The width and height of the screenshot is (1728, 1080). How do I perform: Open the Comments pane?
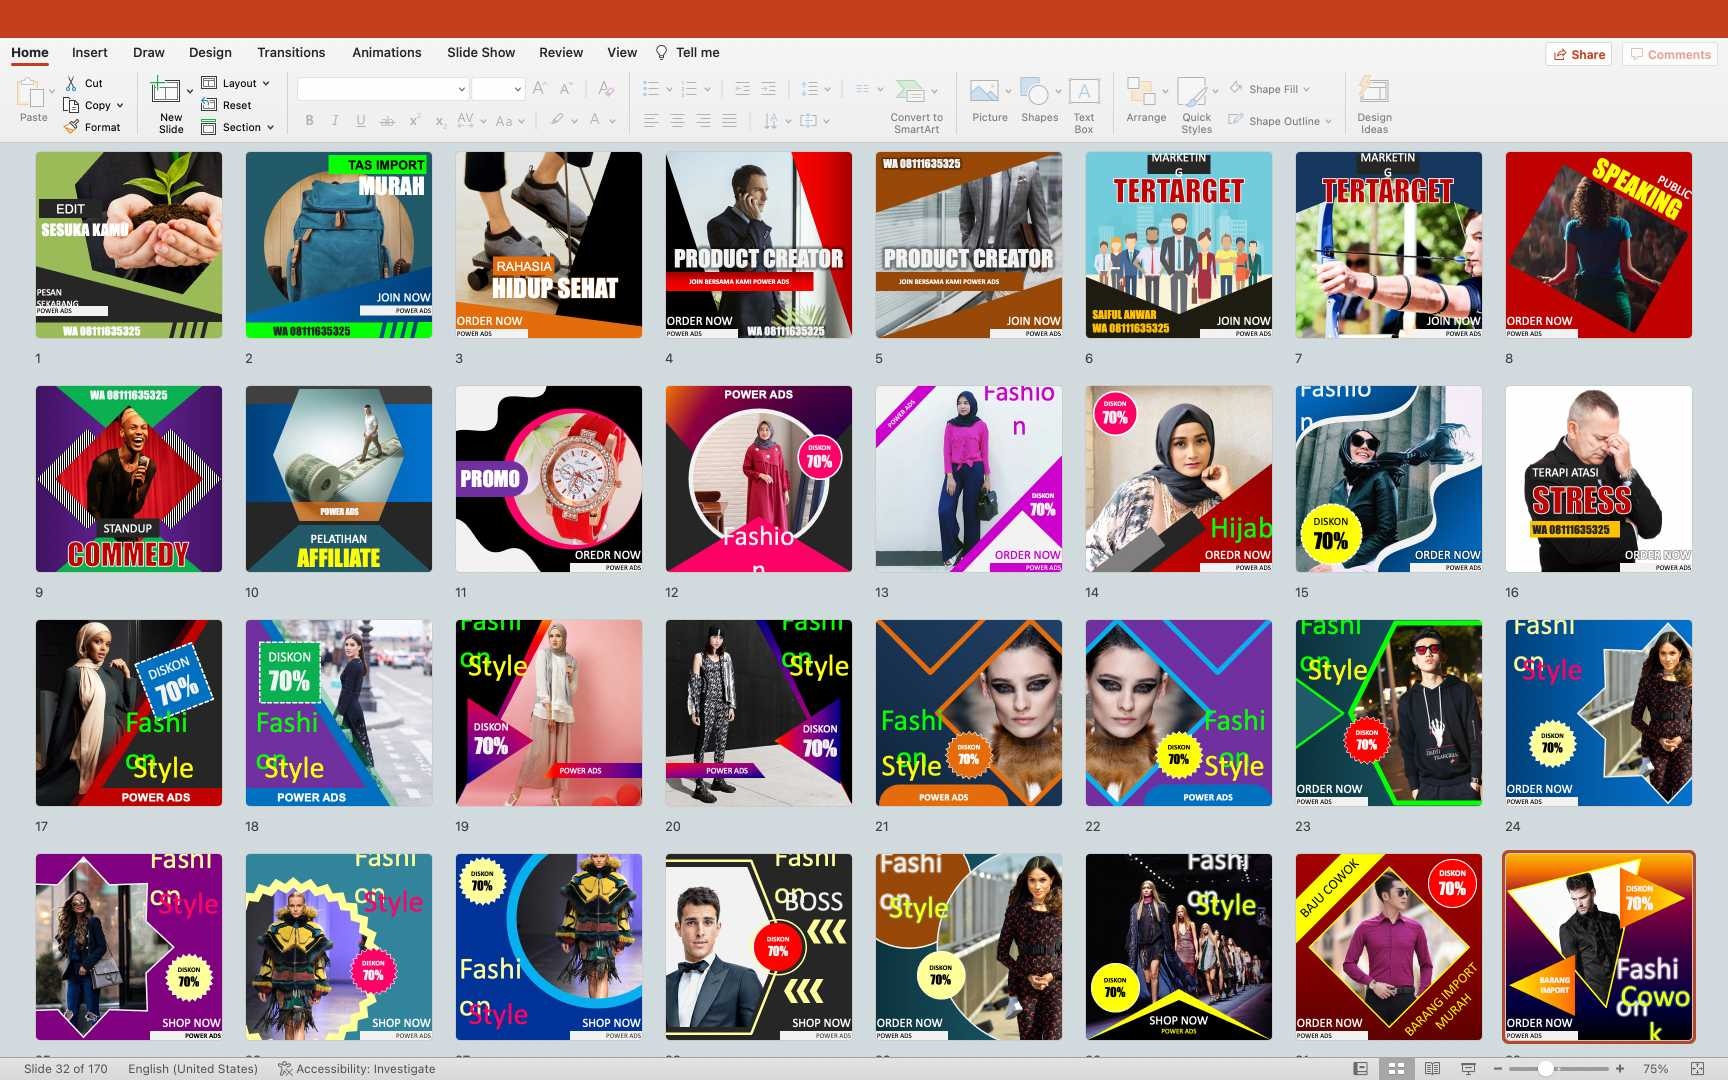click(x=1670, y=54)
